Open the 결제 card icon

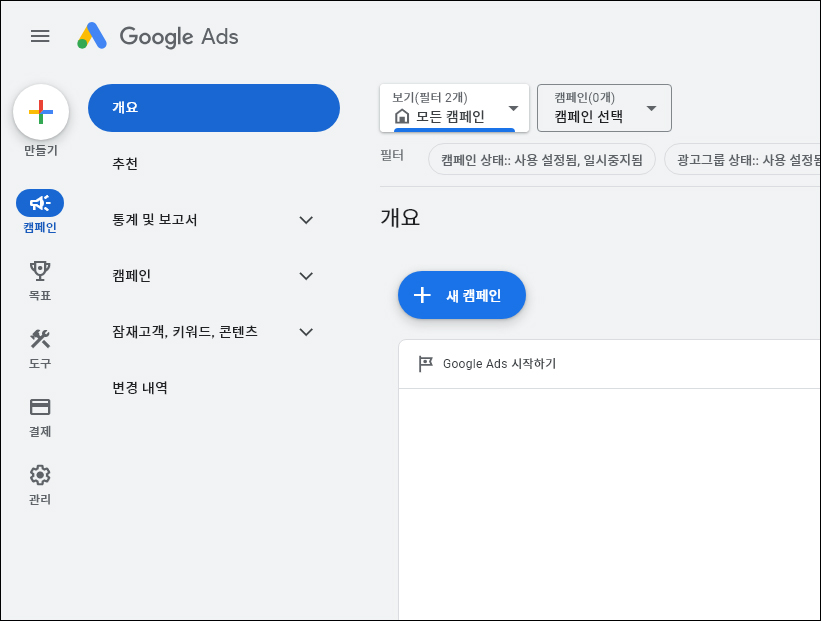click(40, 407)
